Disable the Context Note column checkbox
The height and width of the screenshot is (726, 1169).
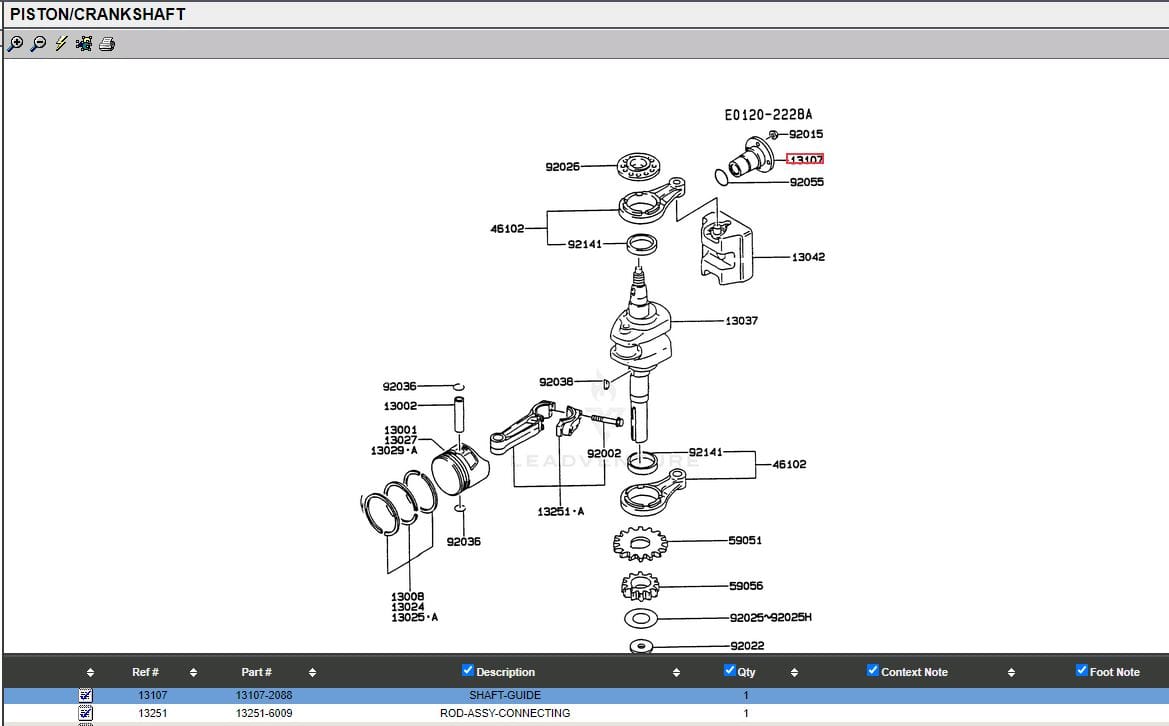[873, 671]
